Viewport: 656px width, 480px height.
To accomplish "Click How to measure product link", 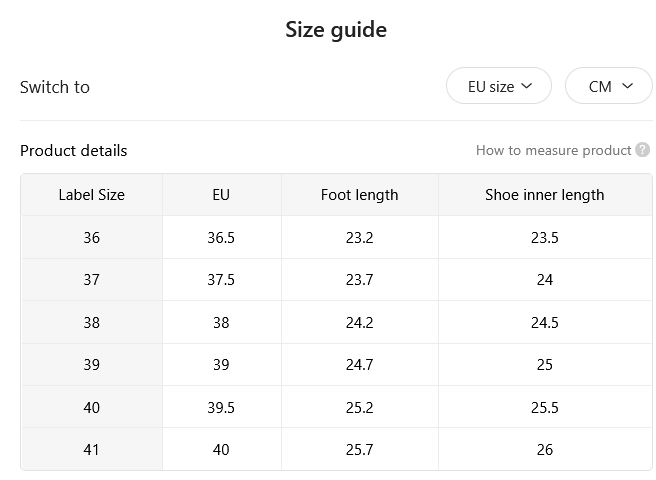I will point(553,150).
